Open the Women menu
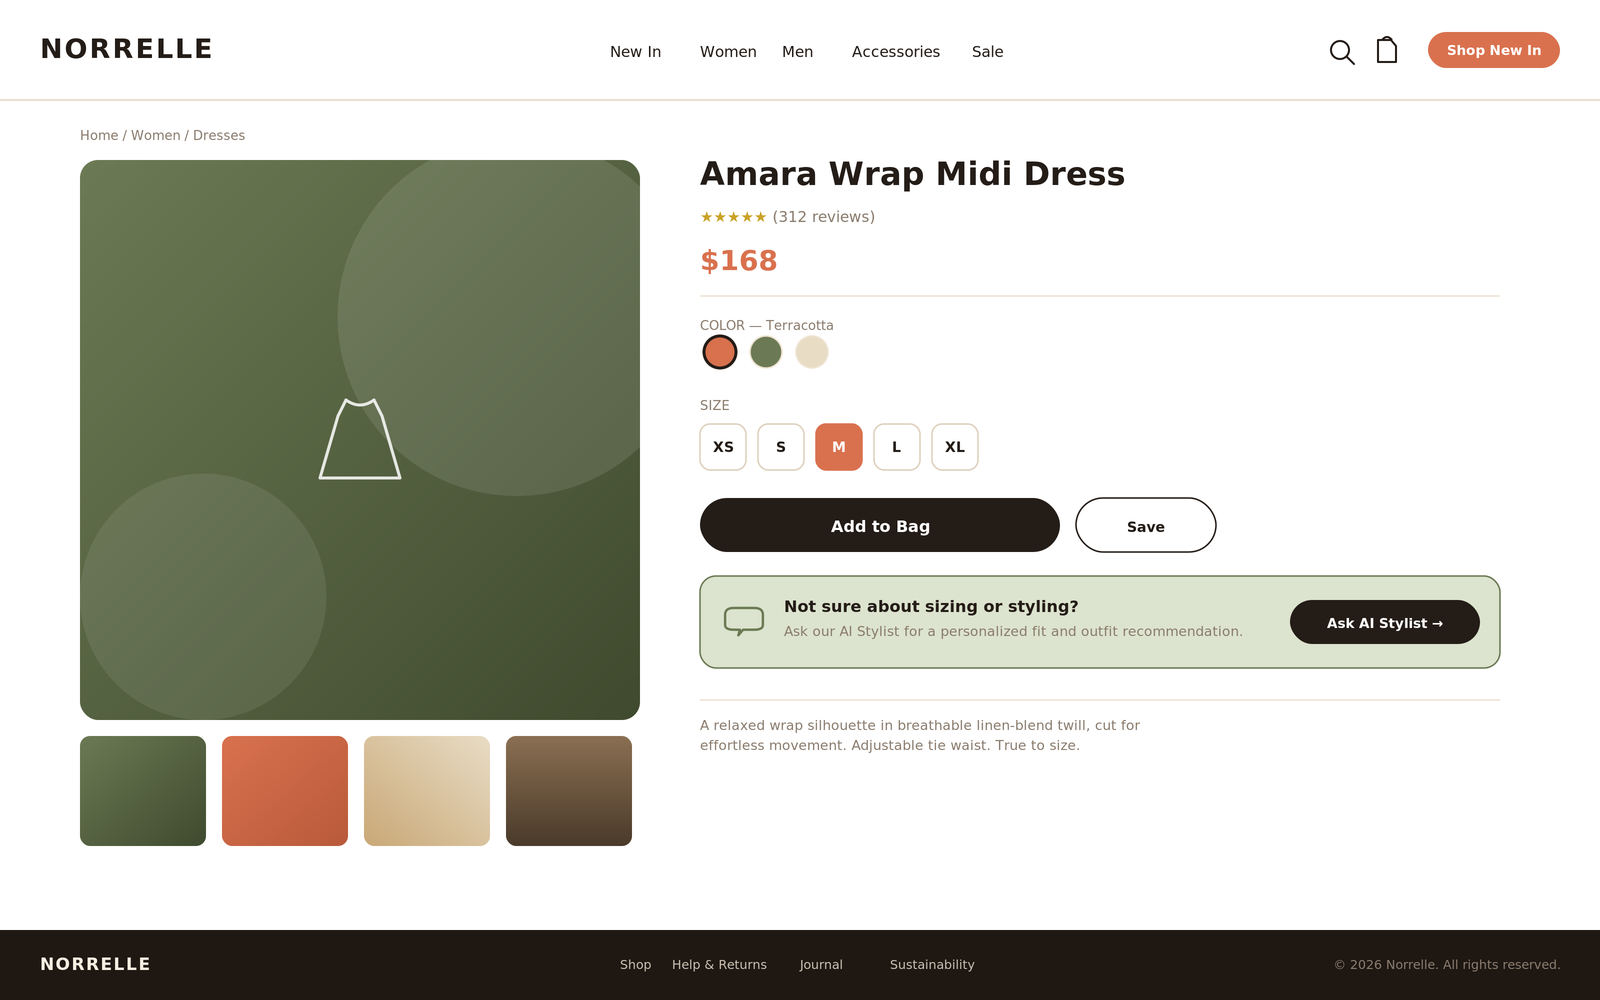 click(728, 52)
